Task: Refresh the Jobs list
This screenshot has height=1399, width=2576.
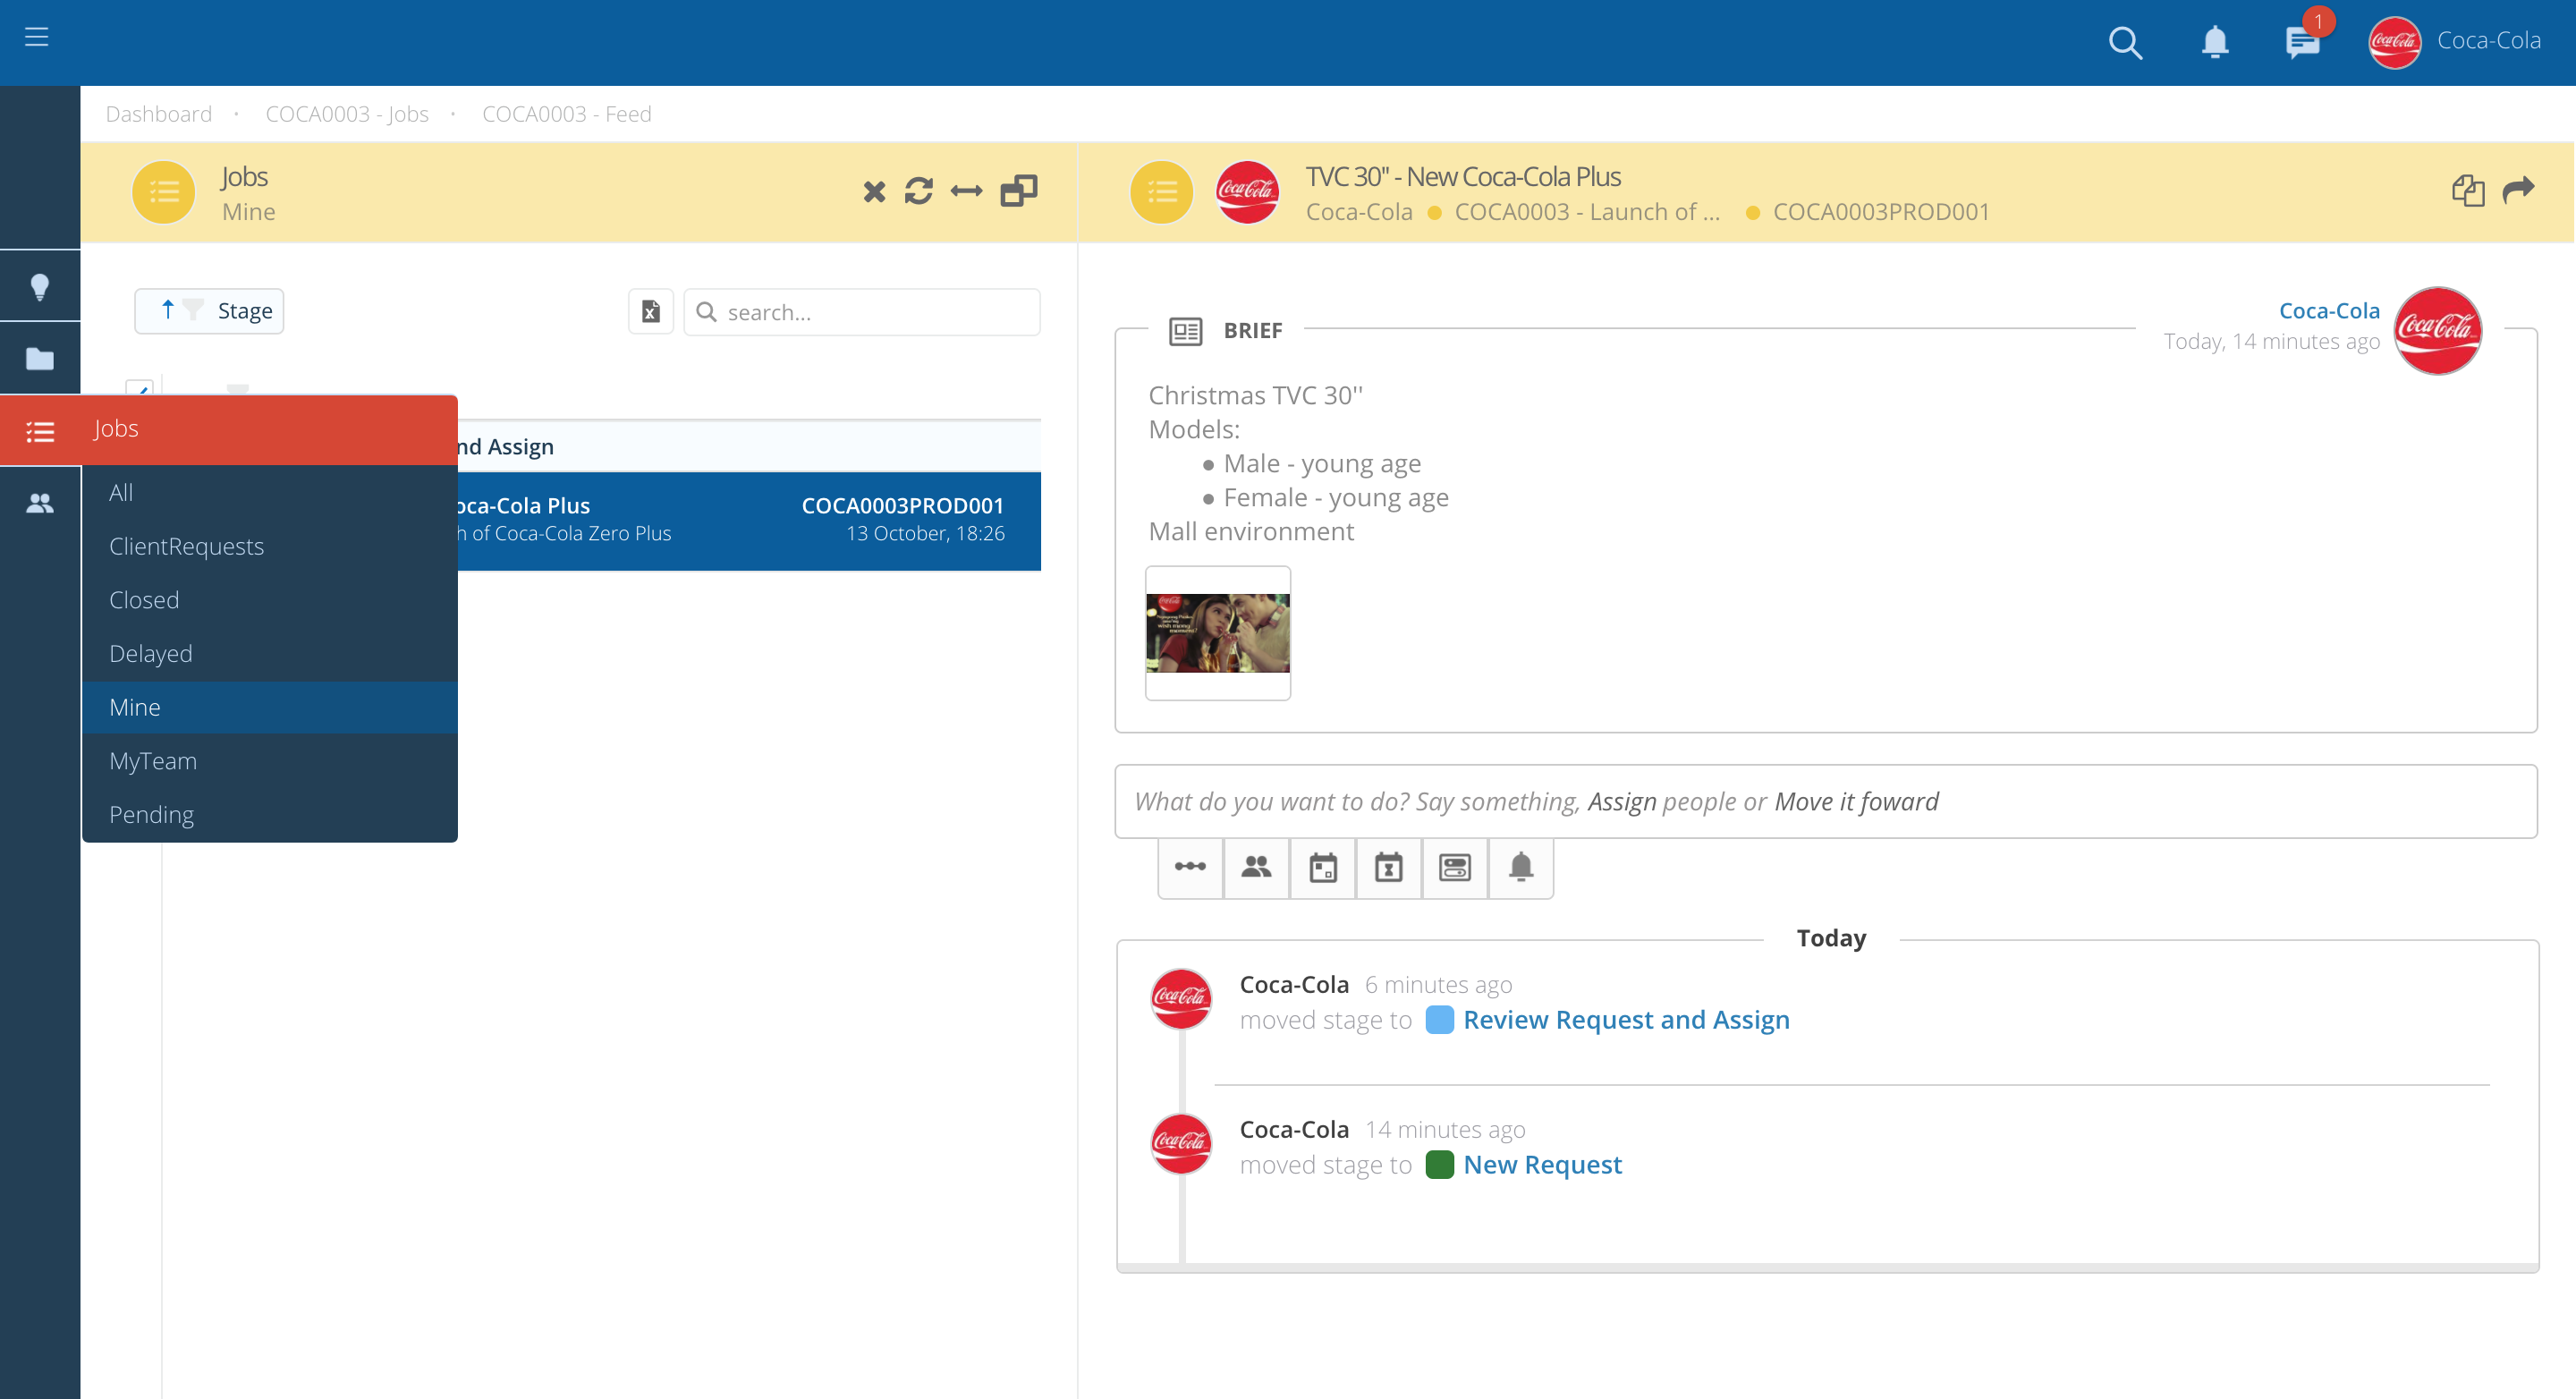Action: (x=918, y=191)
